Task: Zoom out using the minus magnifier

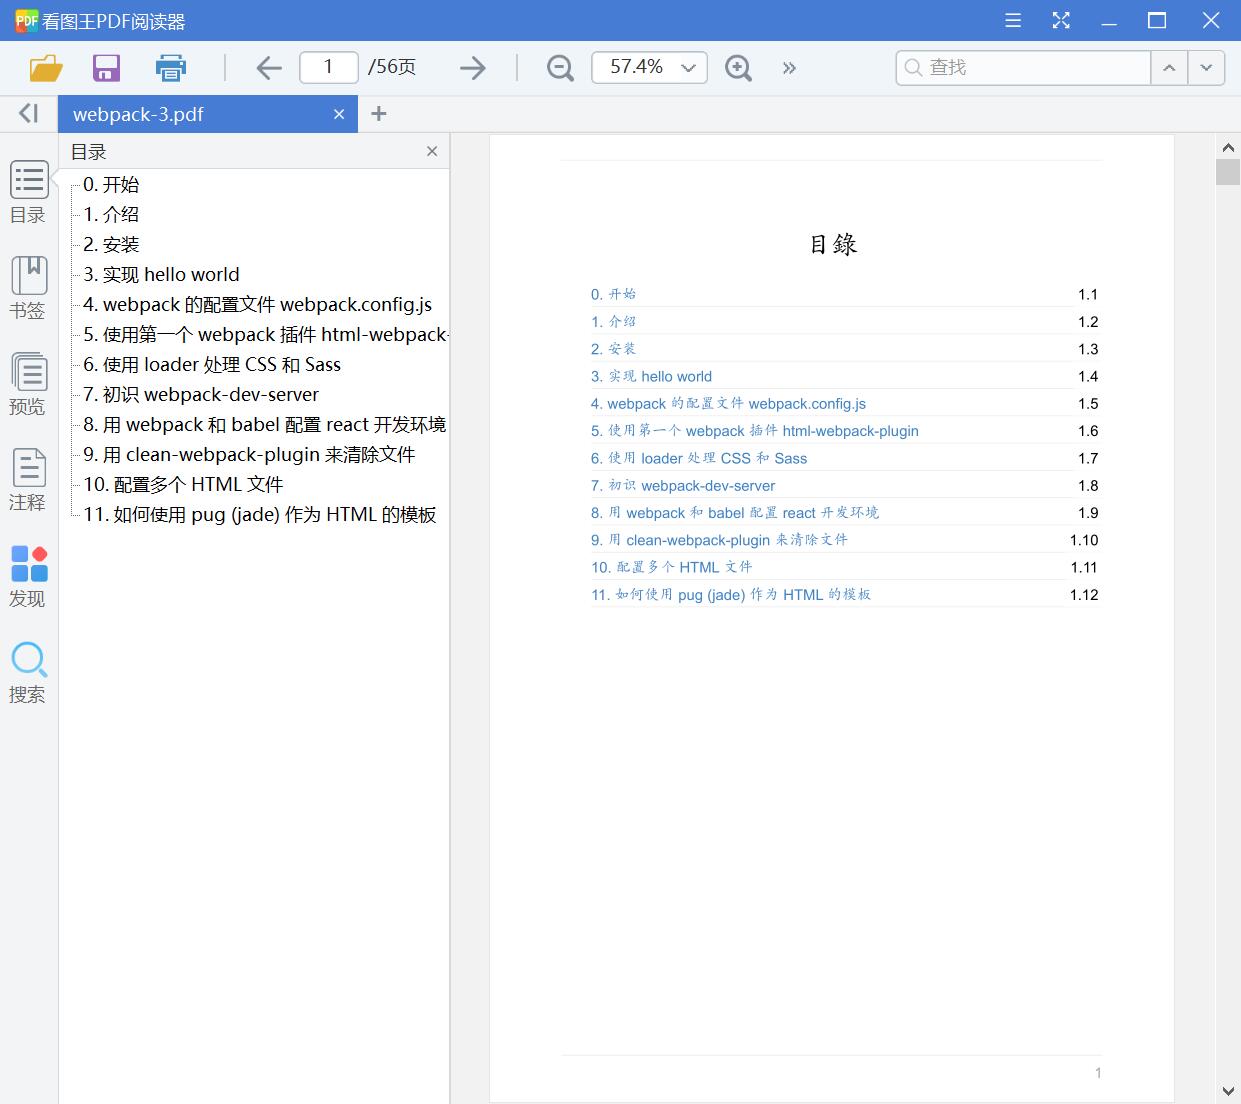Action: [x=560, y=67]
